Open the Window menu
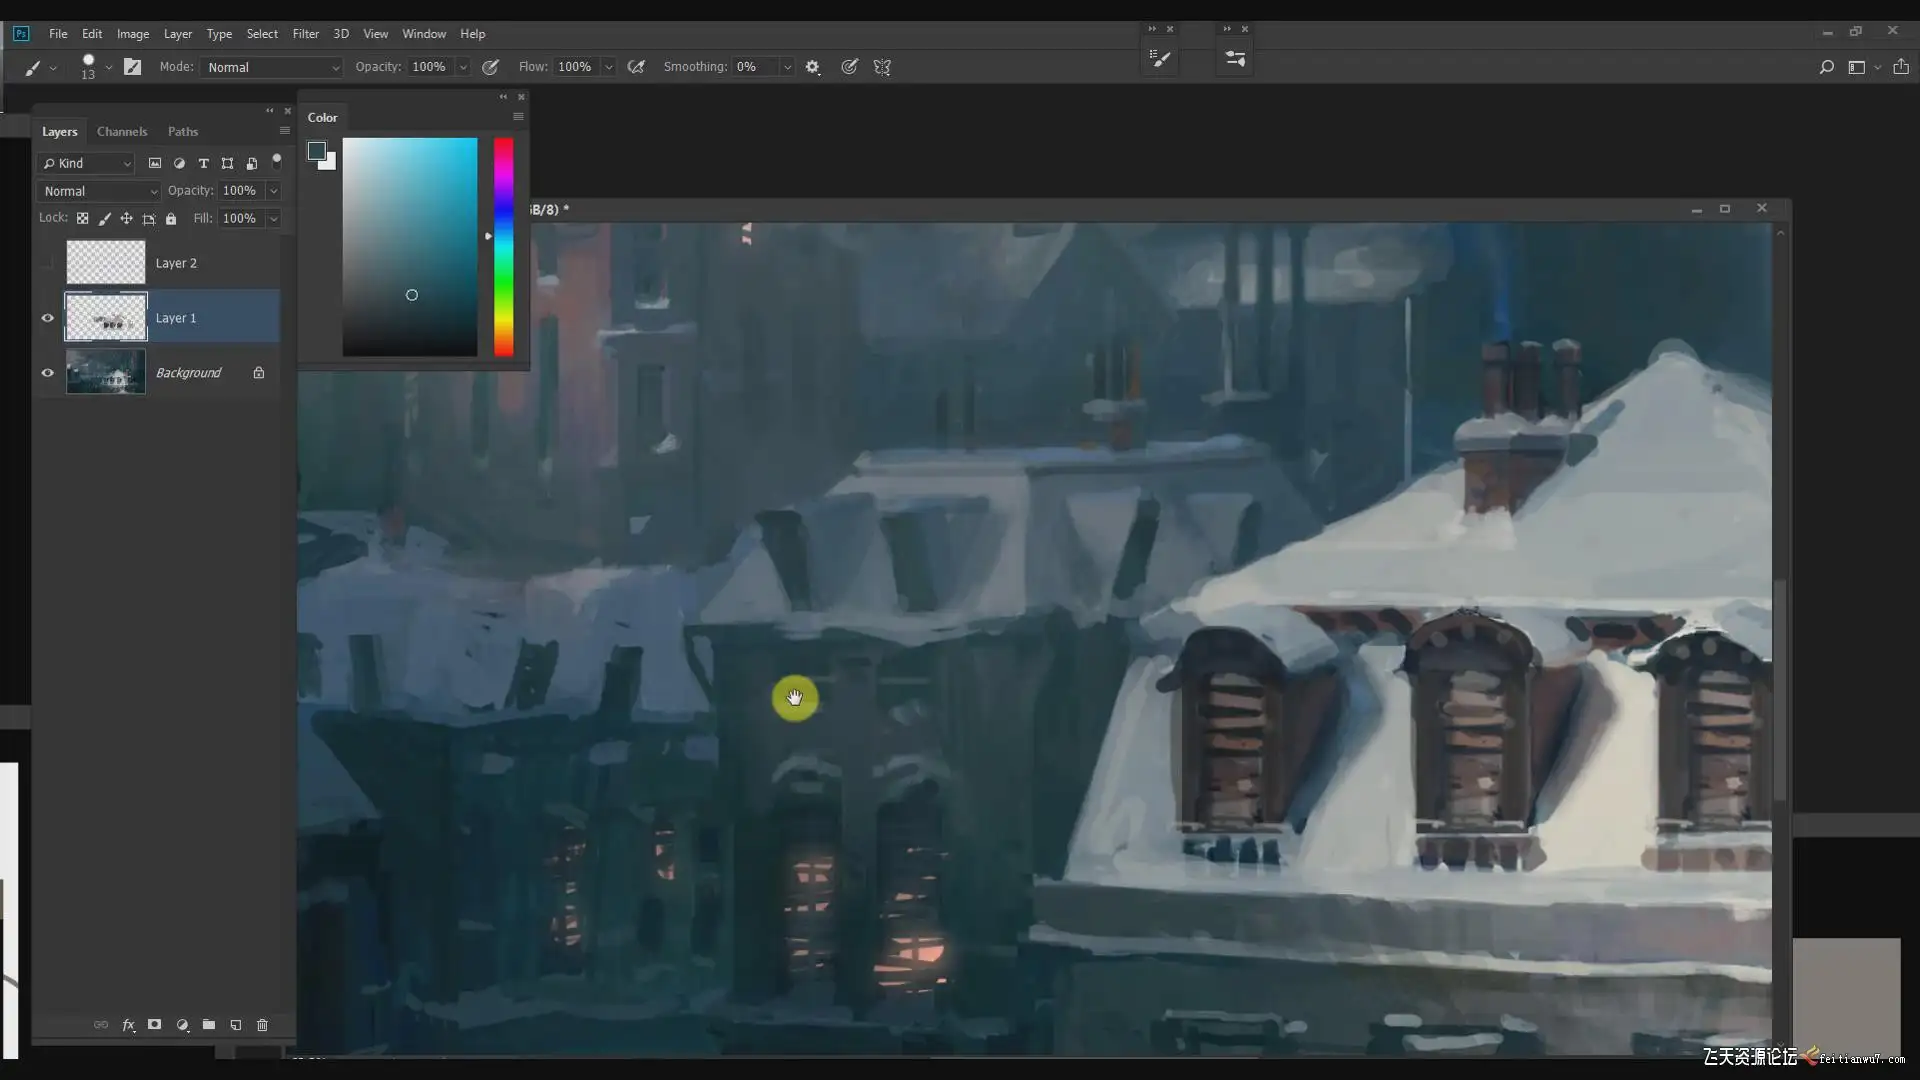This screenshot has height=1080, width=1920. [424, 33]
